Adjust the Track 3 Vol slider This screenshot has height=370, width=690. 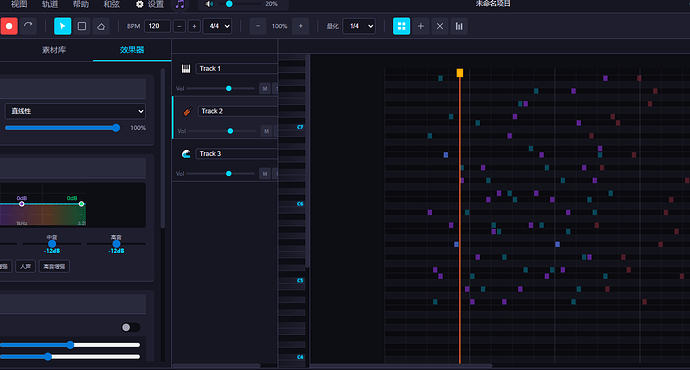tap(221, 174)
